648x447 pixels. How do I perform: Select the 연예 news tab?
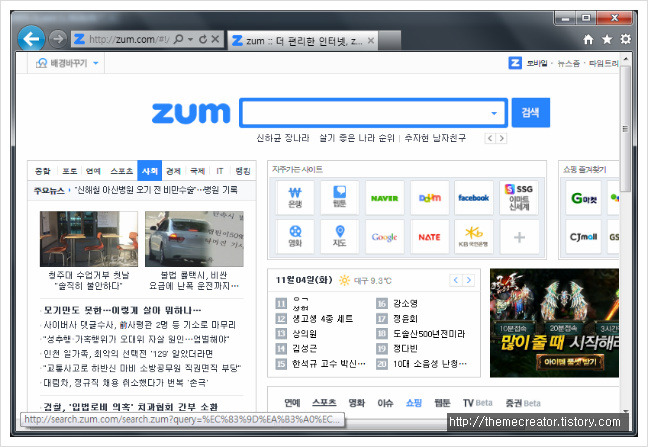click(93, 171)
